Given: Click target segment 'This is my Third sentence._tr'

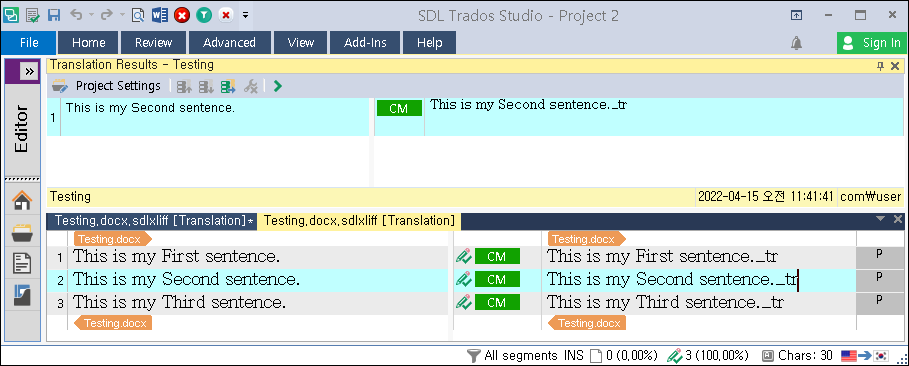Looking at the screenshot, I should tap(666, 302).
